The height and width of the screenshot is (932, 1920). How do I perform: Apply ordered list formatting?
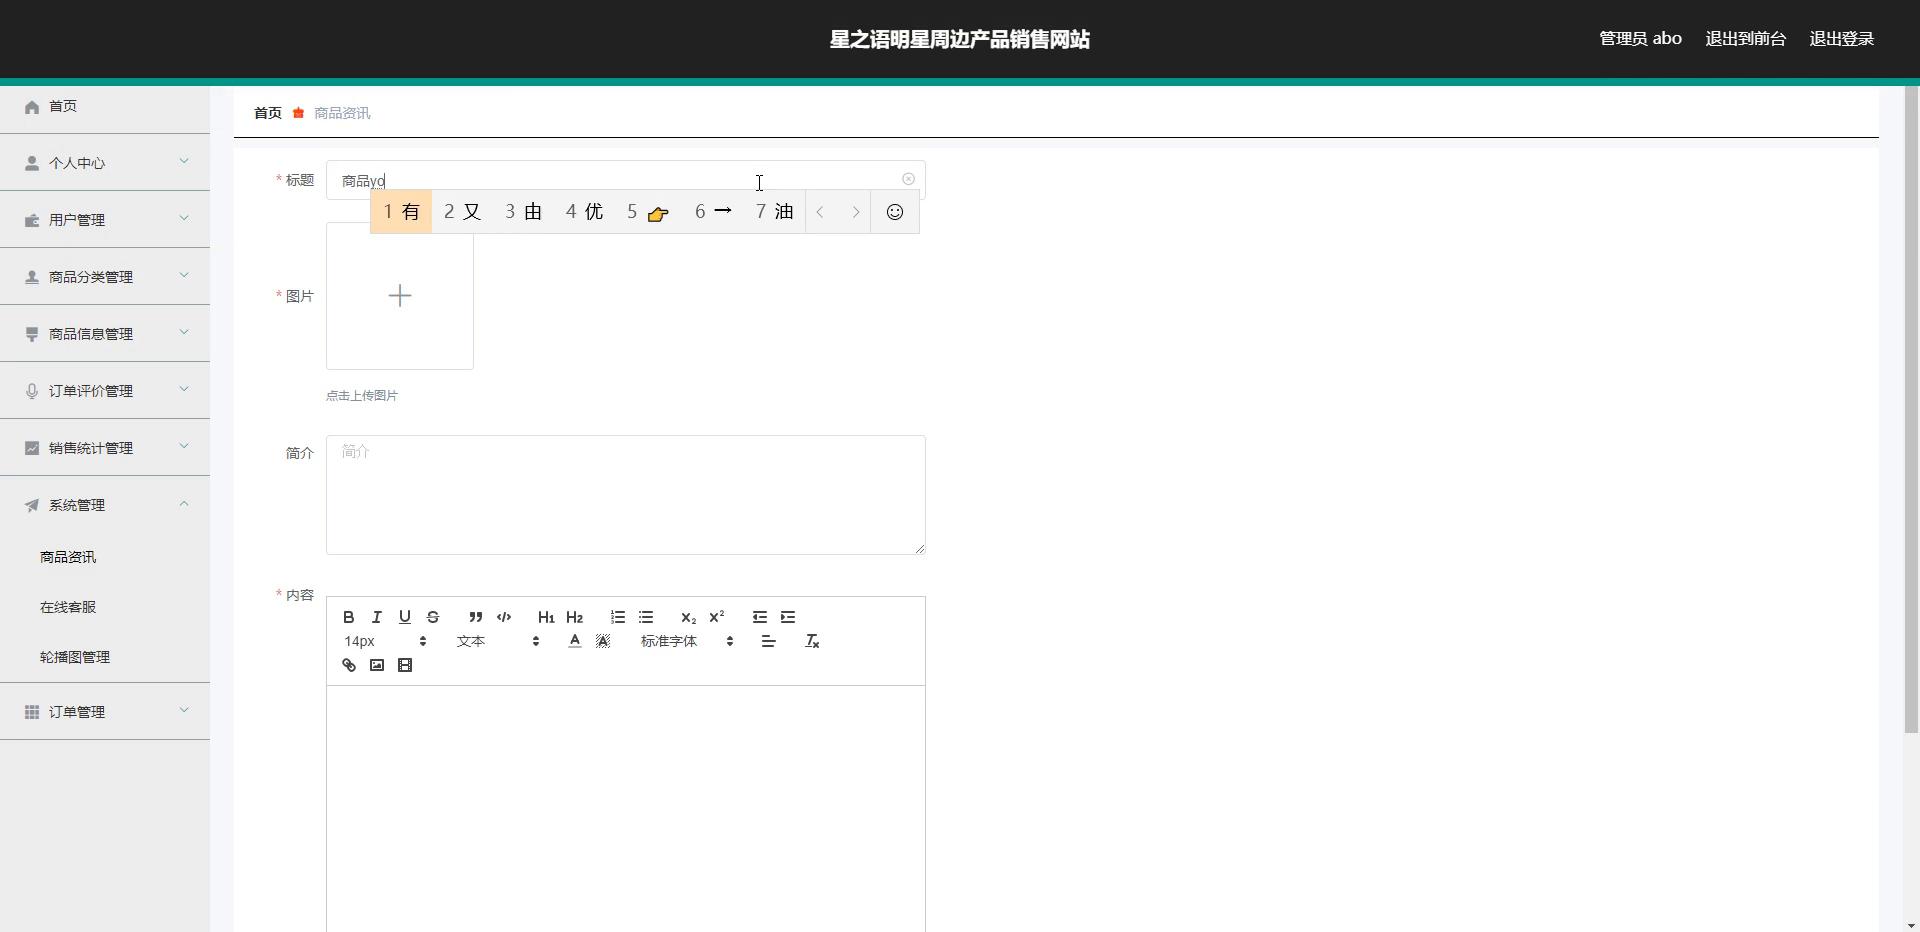click(x=617, y=617)
